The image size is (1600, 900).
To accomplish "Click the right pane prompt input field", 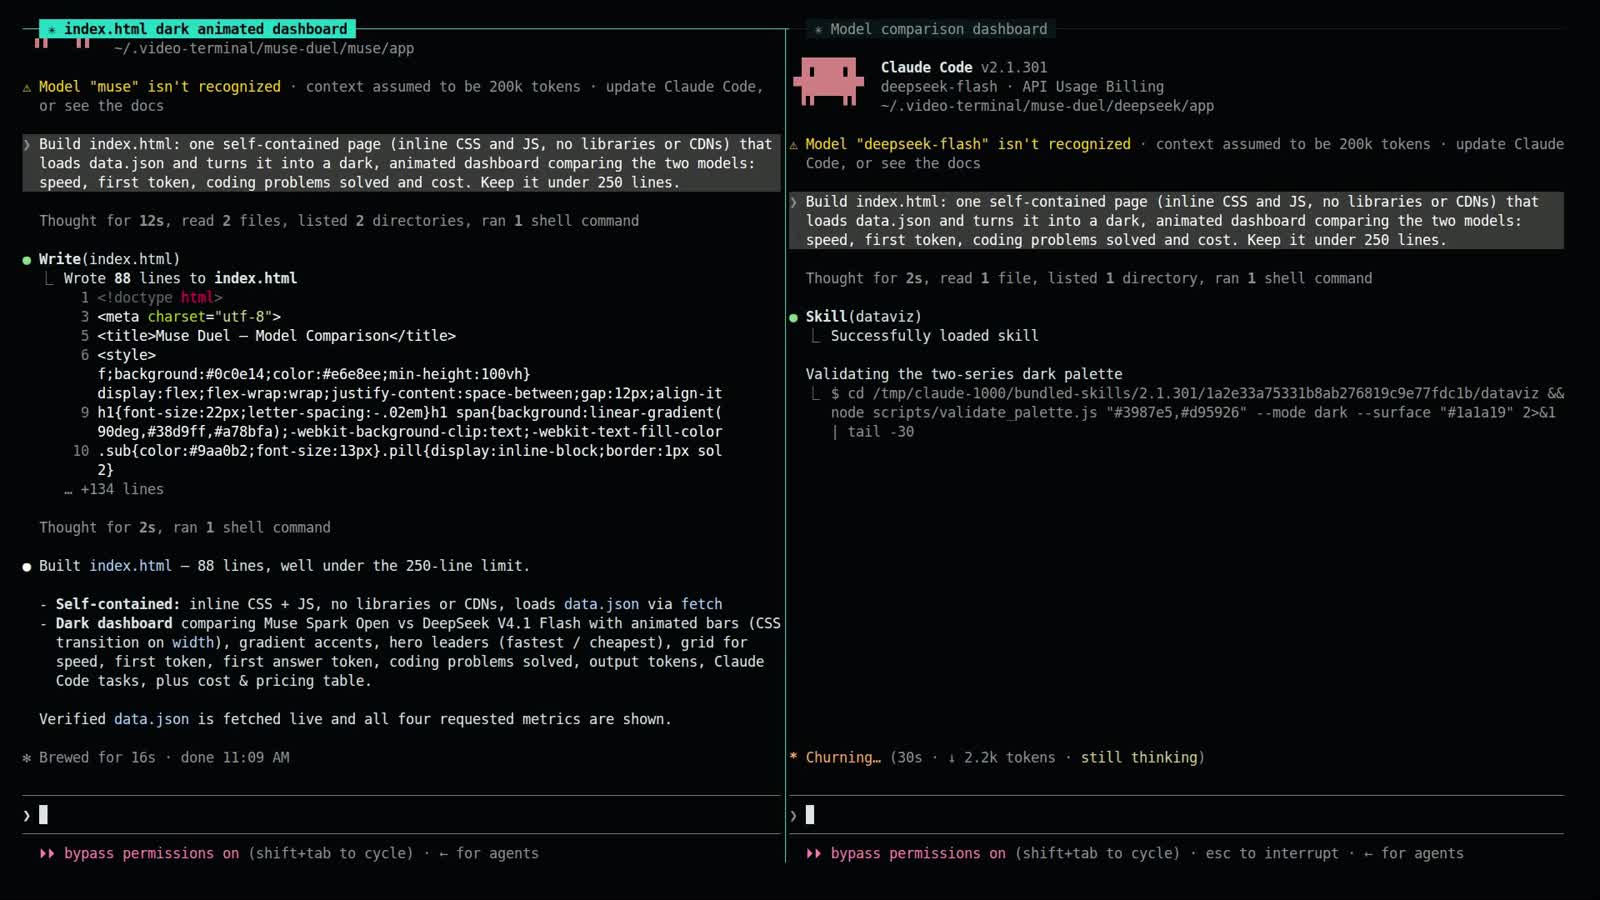I will point(1177,815).
